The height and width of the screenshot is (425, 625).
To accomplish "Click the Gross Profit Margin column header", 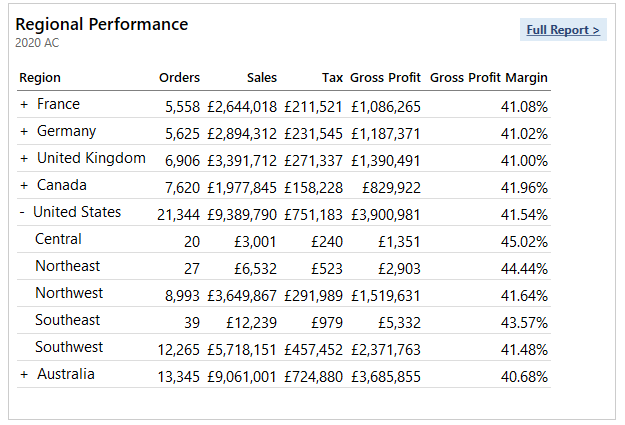I will pos(488,78).
